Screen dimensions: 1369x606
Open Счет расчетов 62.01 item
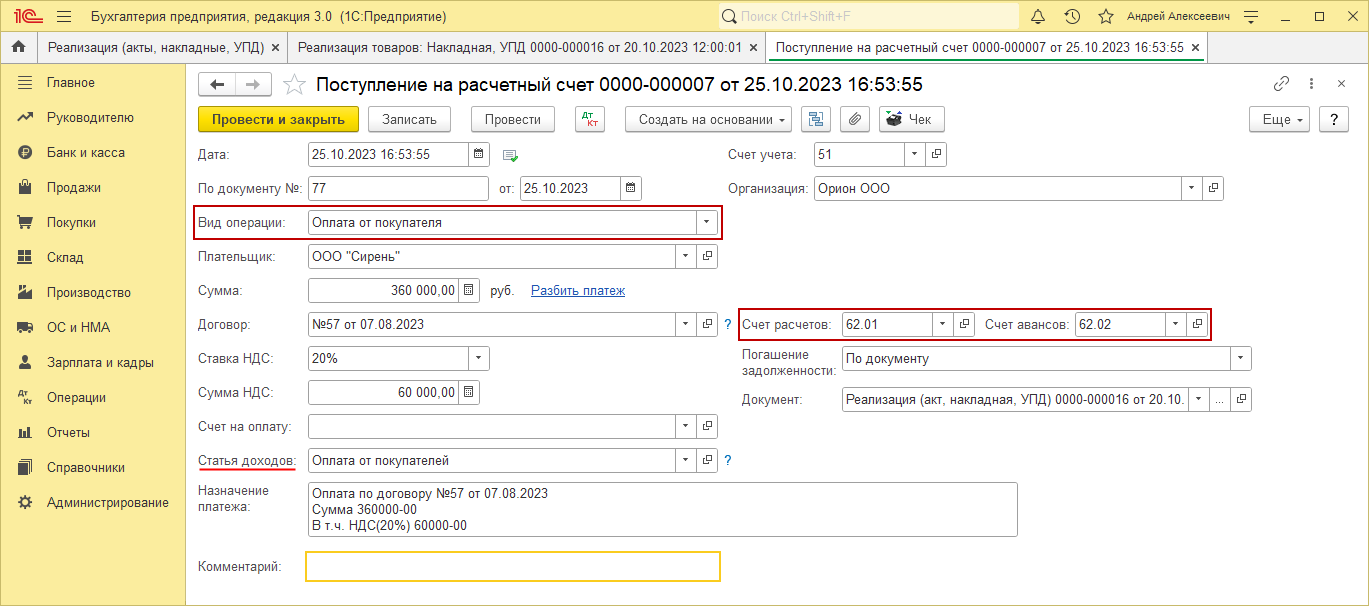pyautogui.click(x=964, y=324)
